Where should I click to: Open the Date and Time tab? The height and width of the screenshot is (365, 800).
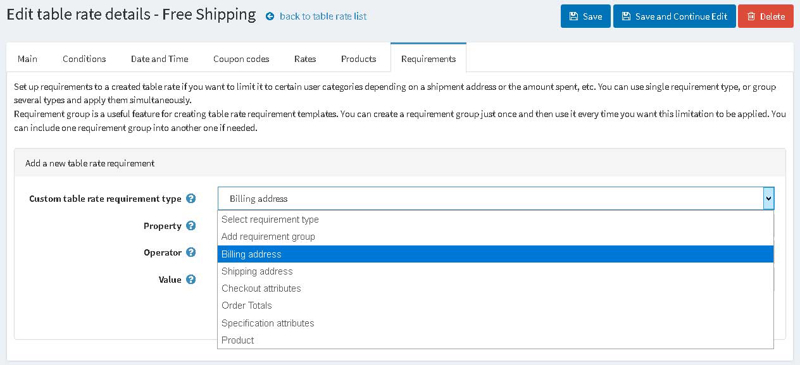coord(159,59)
